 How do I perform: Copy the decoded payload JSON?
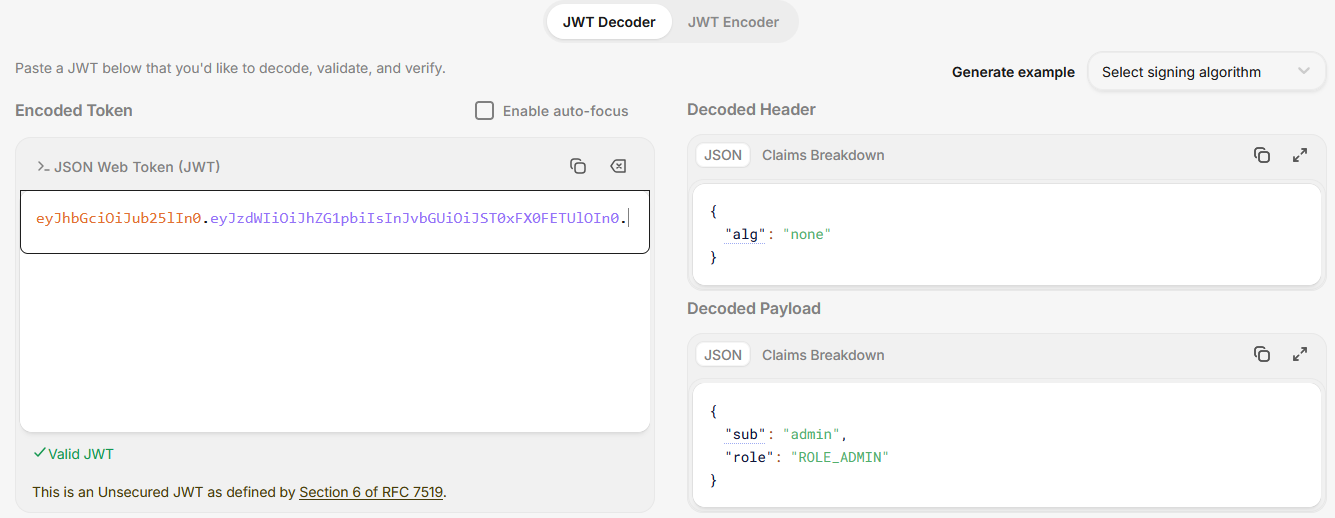(1262, 354)
